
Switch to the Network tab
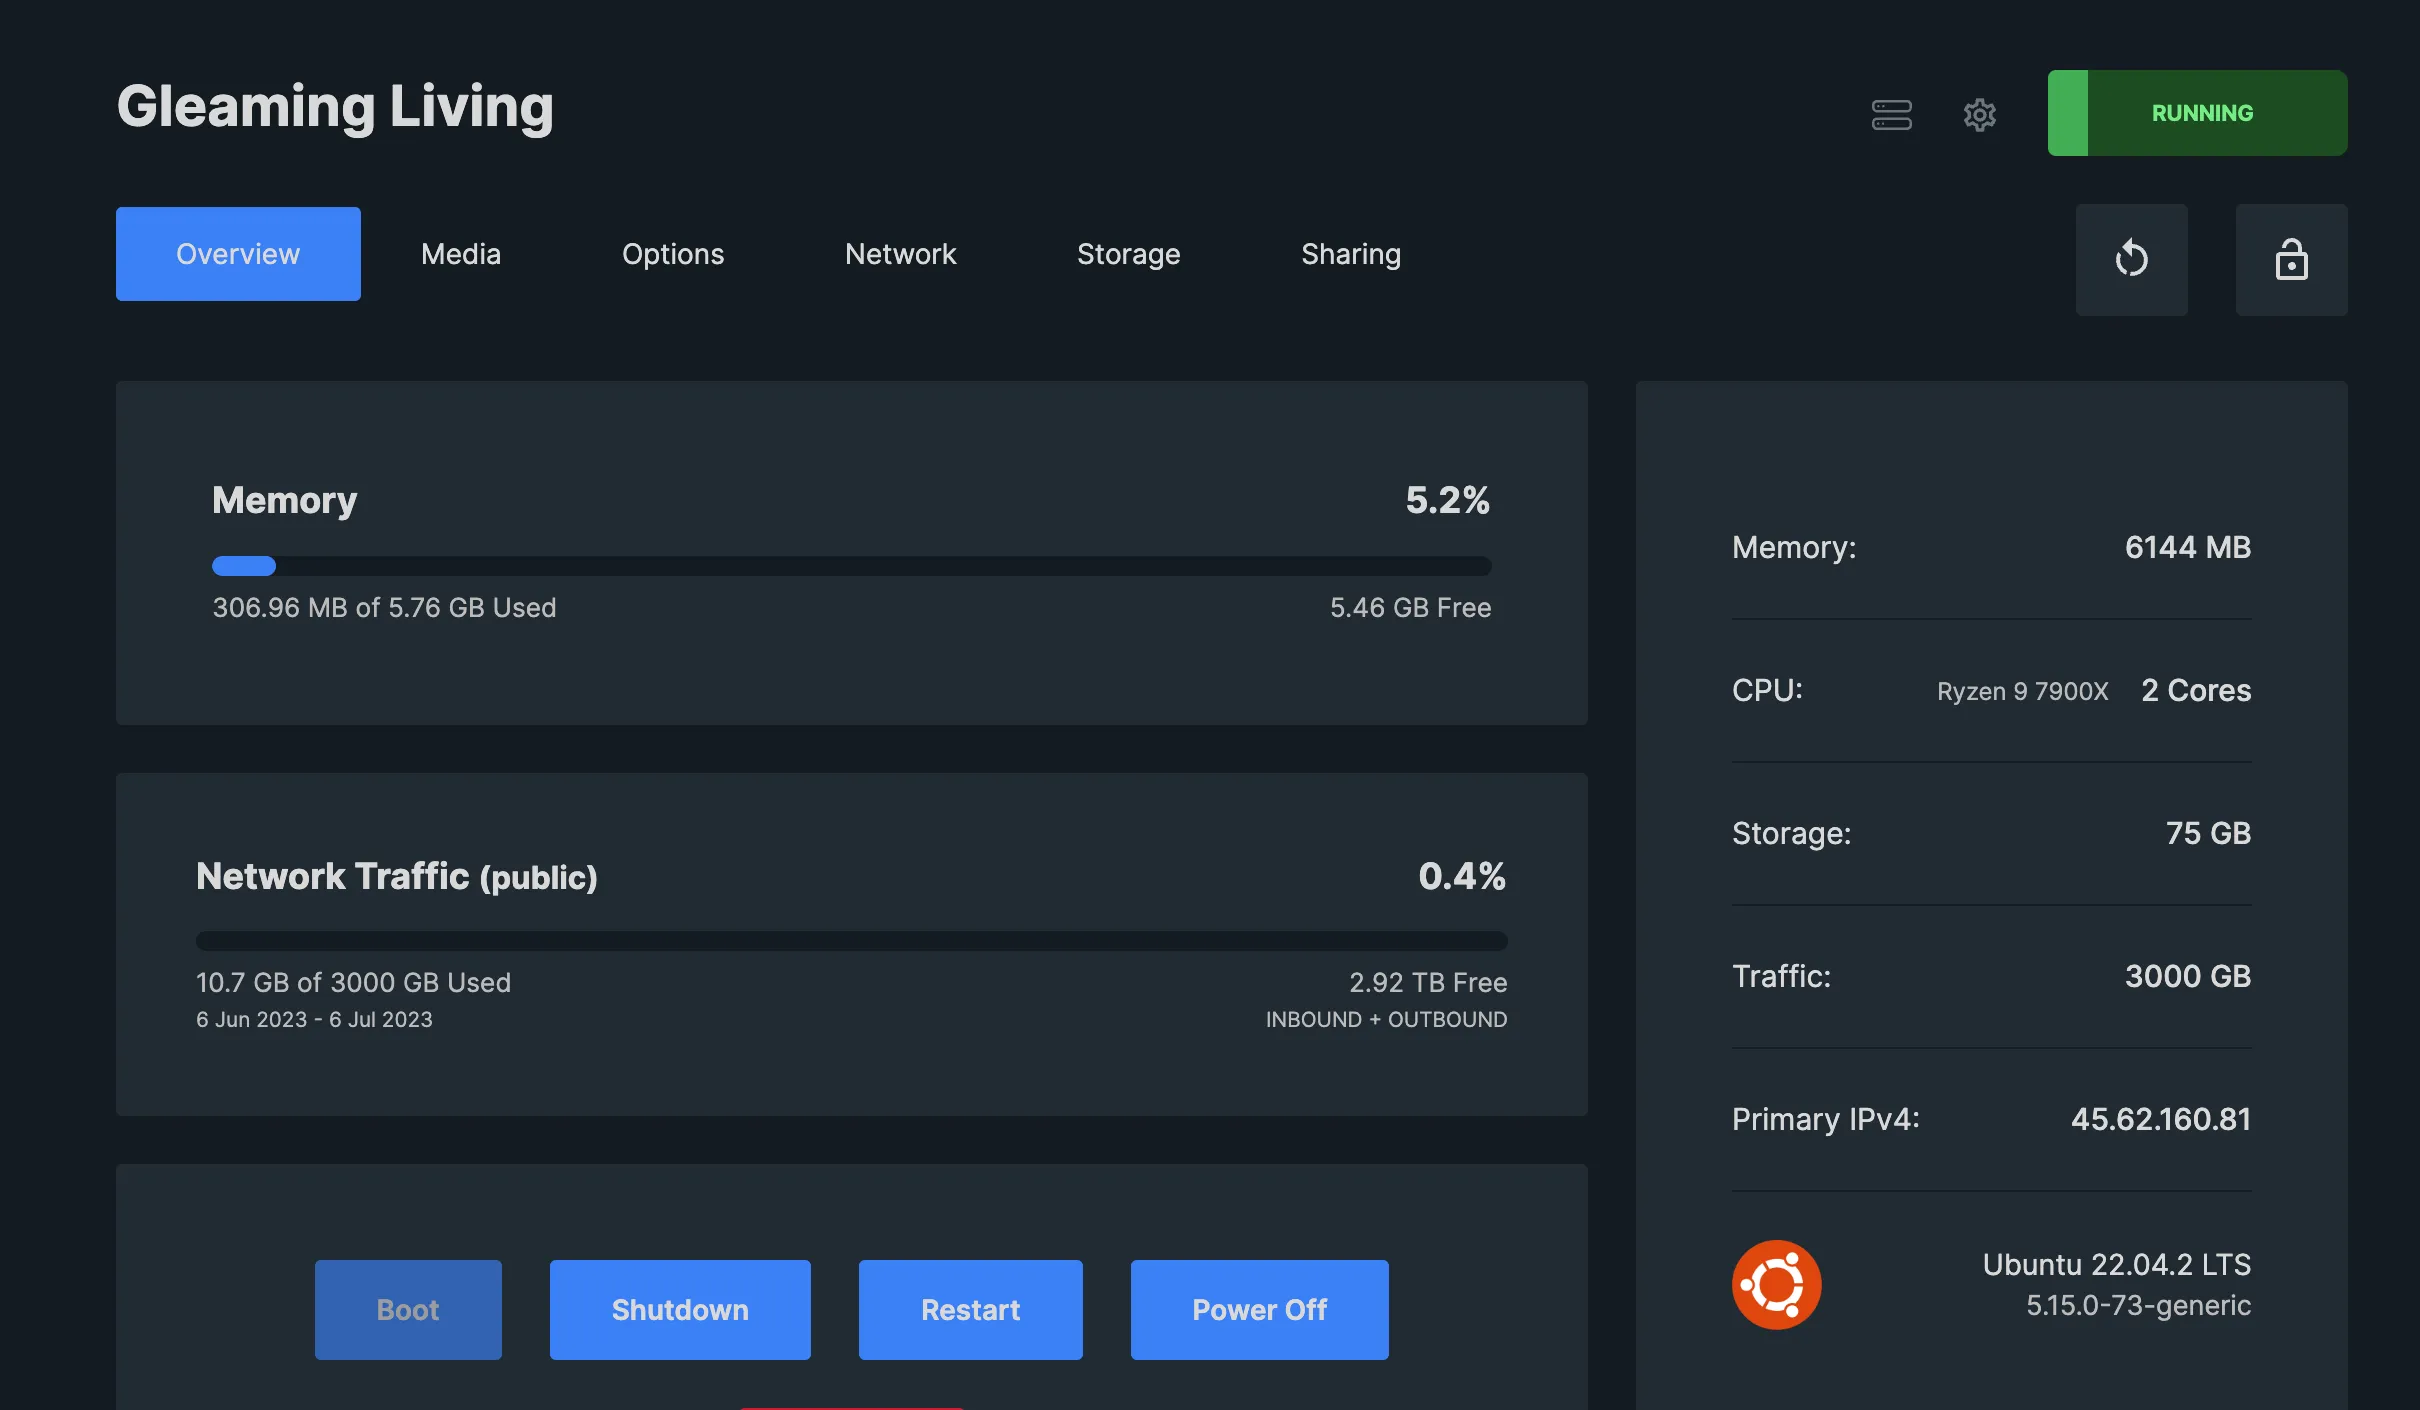click(899, 253)
